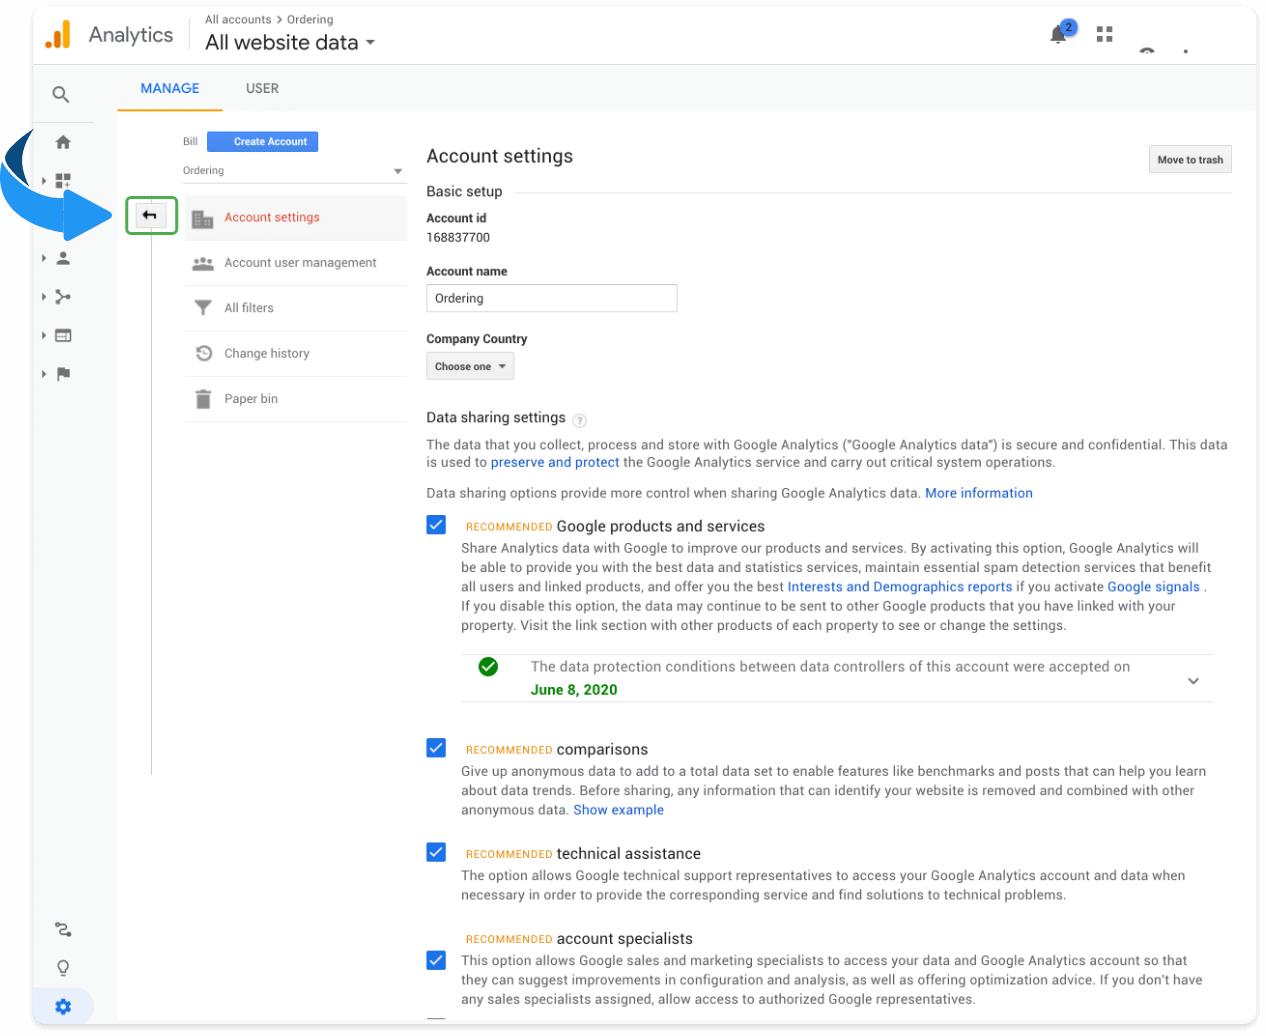Open Discover lightbulb icon in sidebar
The width and height of the screenshot is (1266, 1036).
63,968
